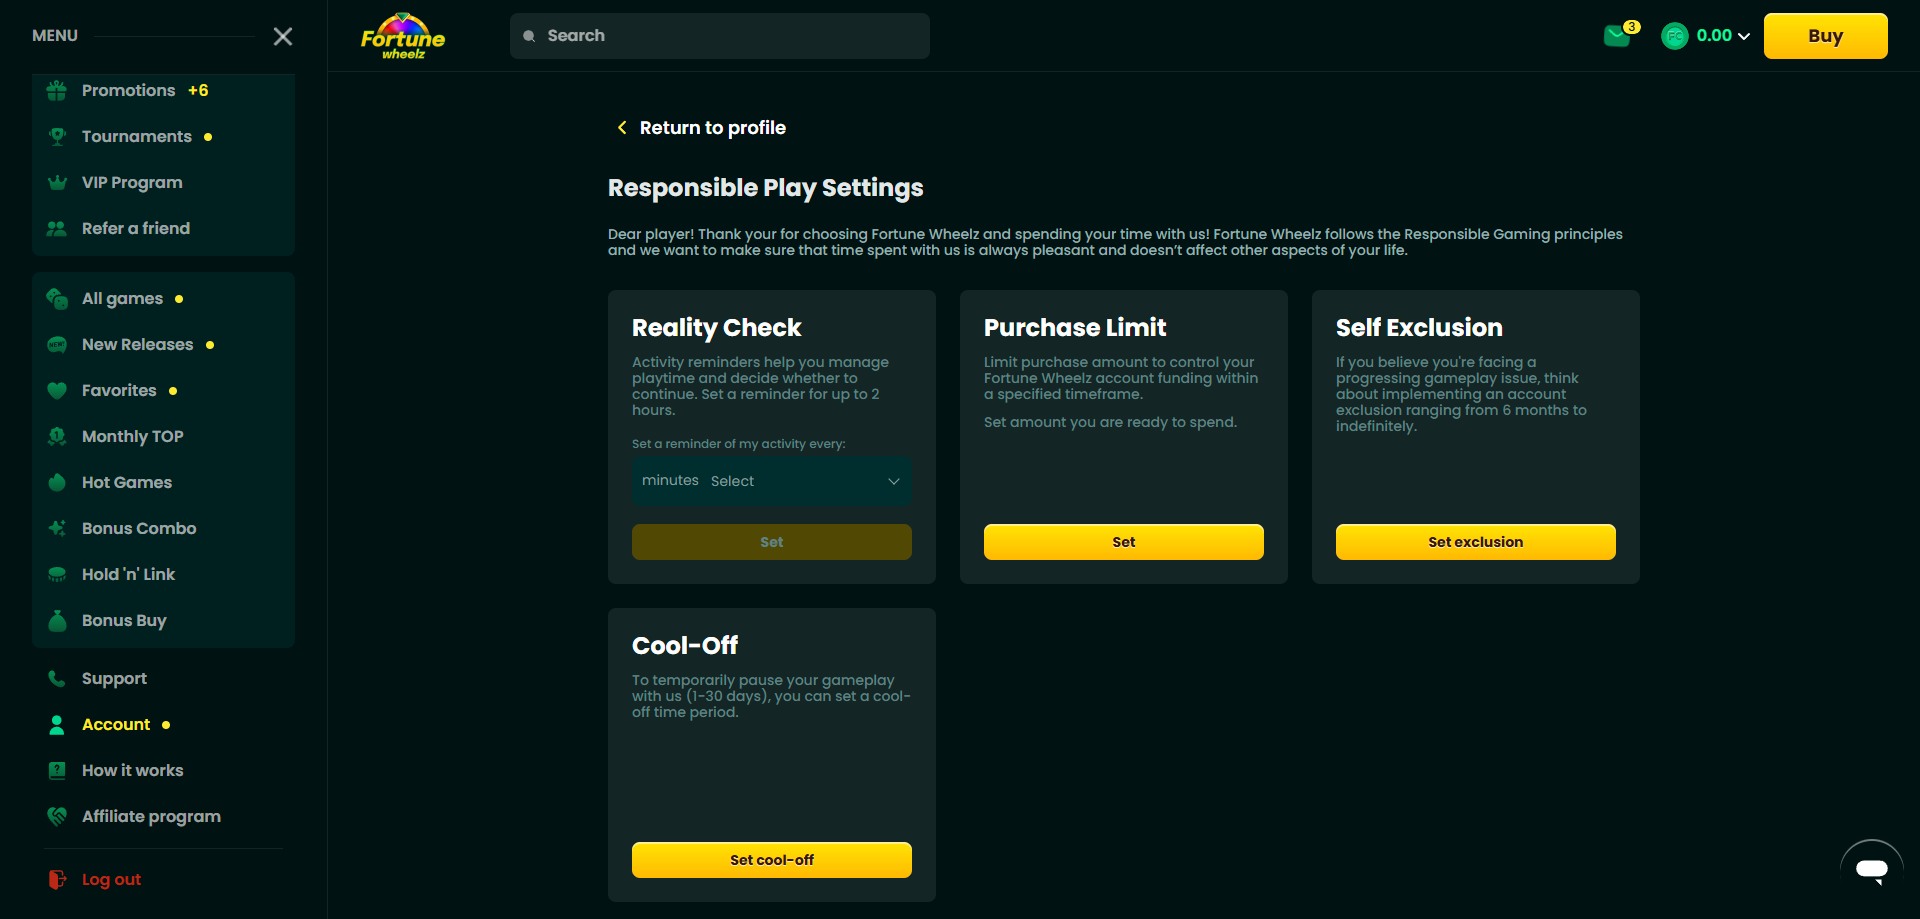This screenshot has height=919, width=1920.
Task: Click the Promotions gift icon
Action: (57, 91)
